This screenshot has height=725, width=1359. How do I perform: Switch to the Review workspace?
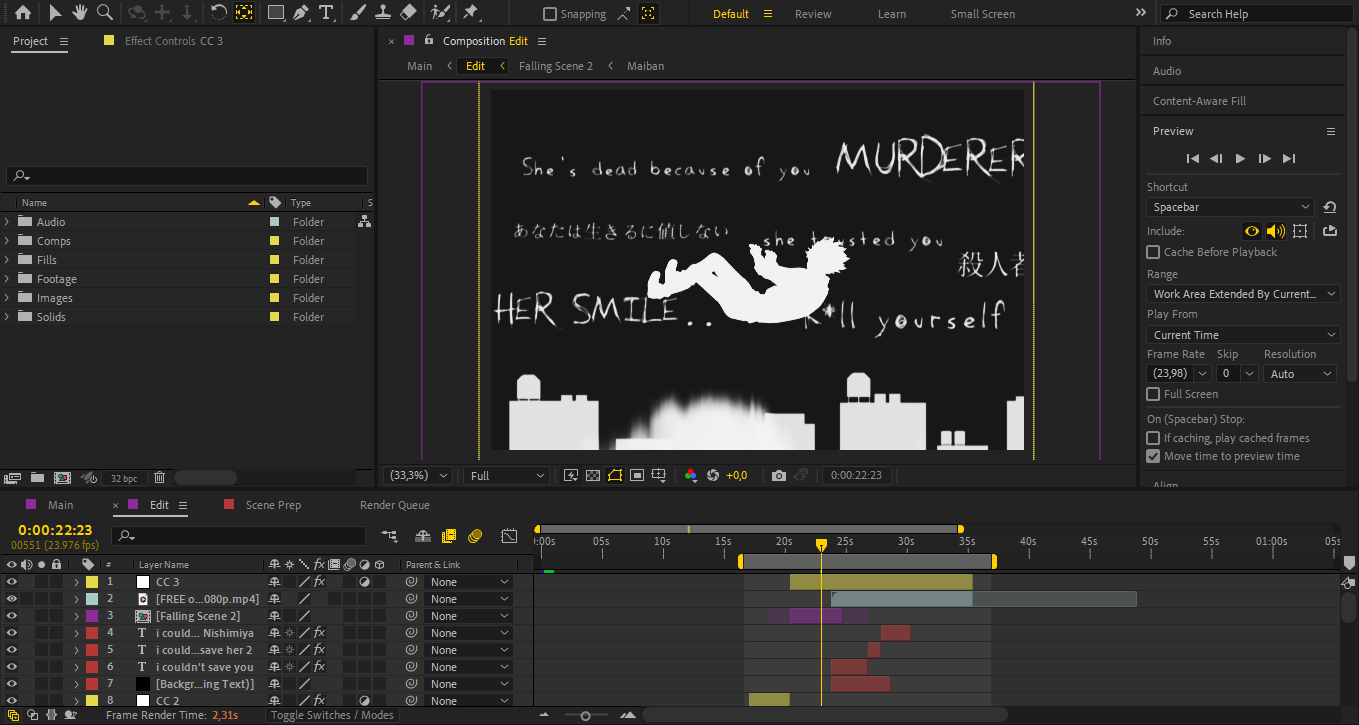[x=813, y=14]
